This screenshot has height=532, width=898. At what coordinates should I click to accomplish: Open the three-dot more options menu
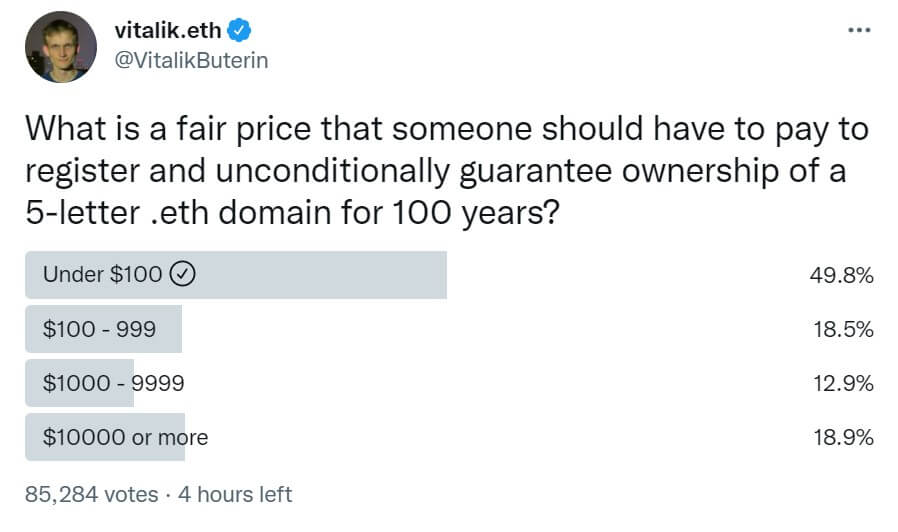(858, 30)
